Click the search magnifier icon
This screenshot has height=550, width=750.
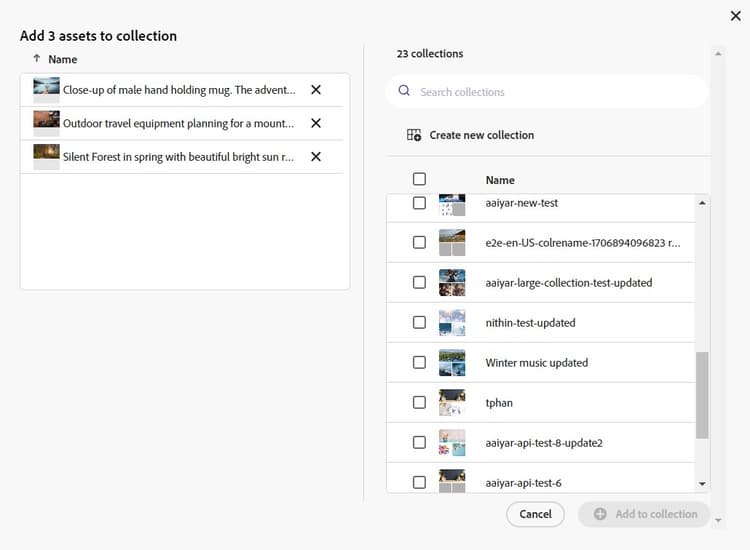404,91
